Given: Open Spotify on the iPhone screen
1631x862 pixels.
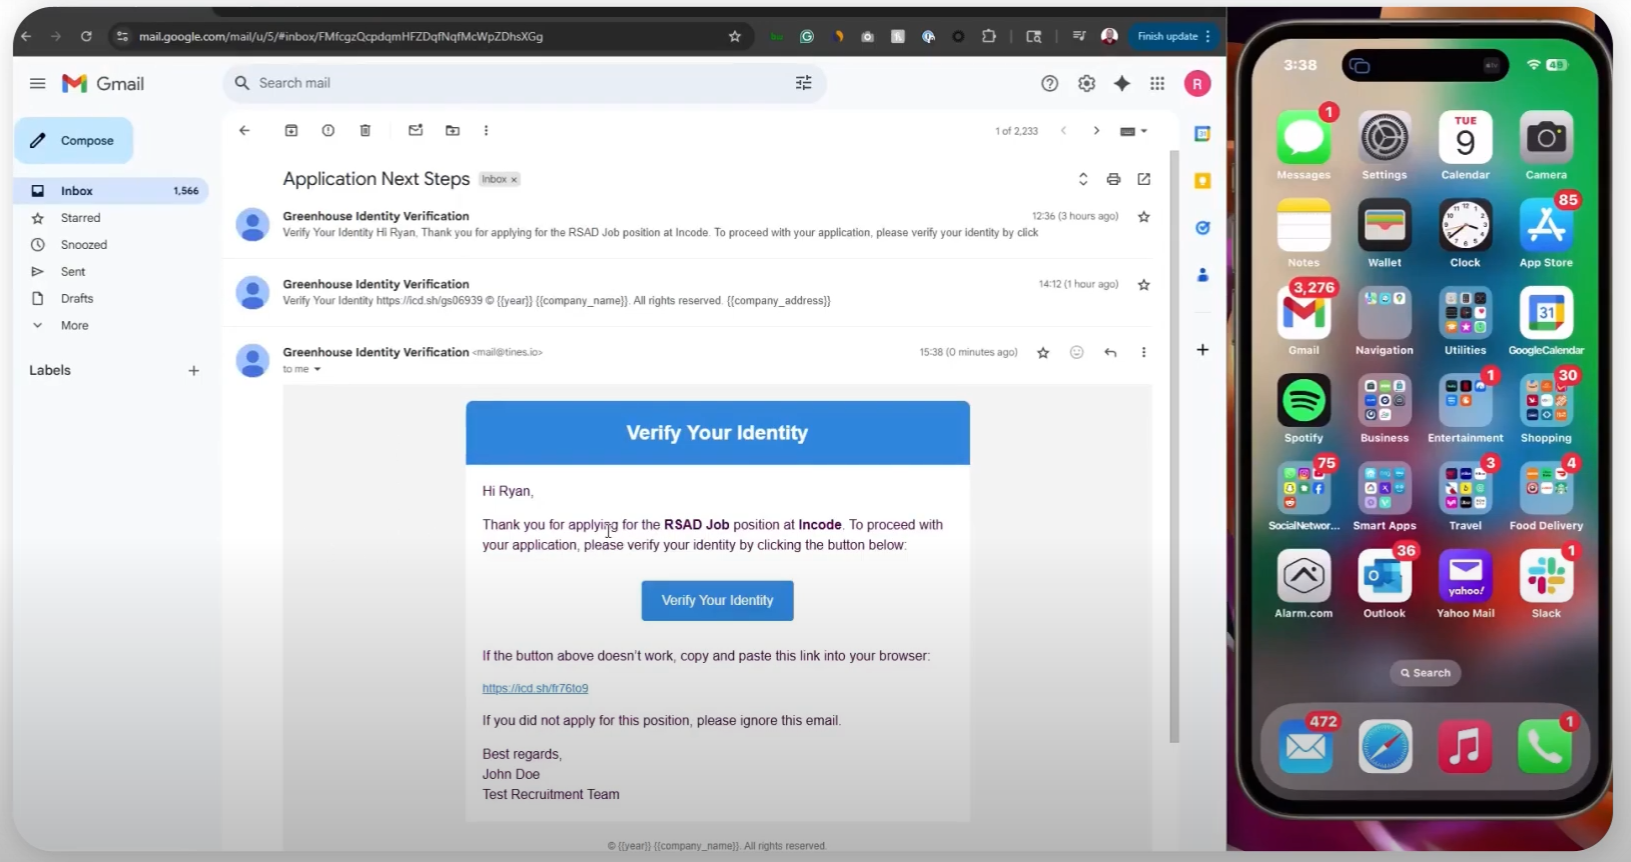Looking at the screenshot, I should pyautogui.click(x=1304, y=401).
